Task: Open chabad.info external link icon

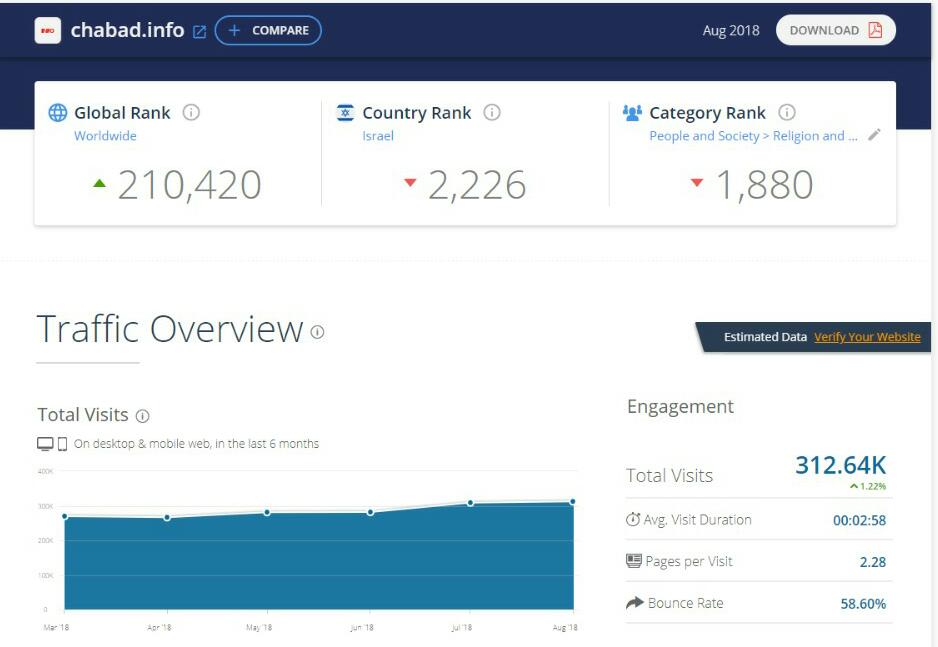Action: pos(199,31)
